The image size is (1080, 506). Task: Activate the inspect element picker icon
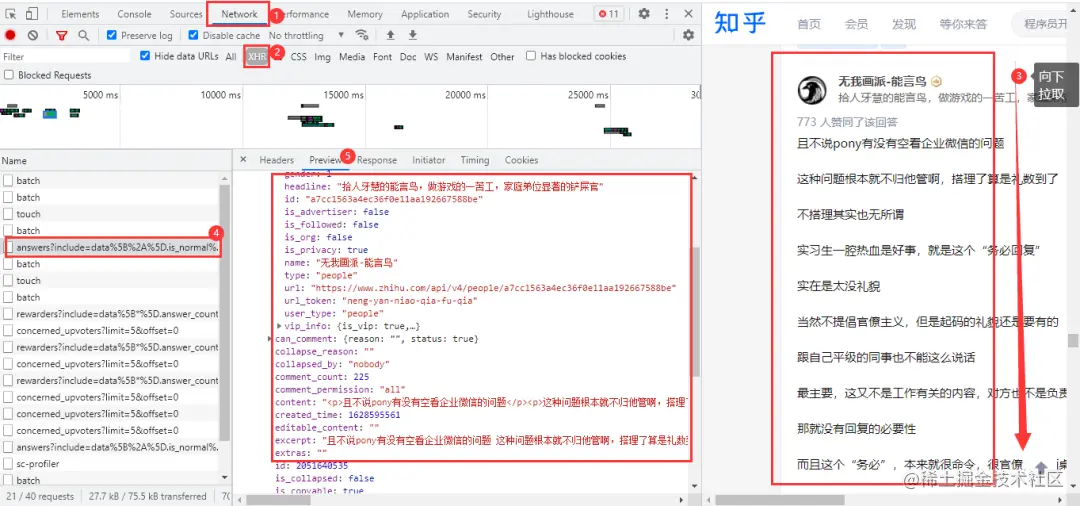(12, 14)
